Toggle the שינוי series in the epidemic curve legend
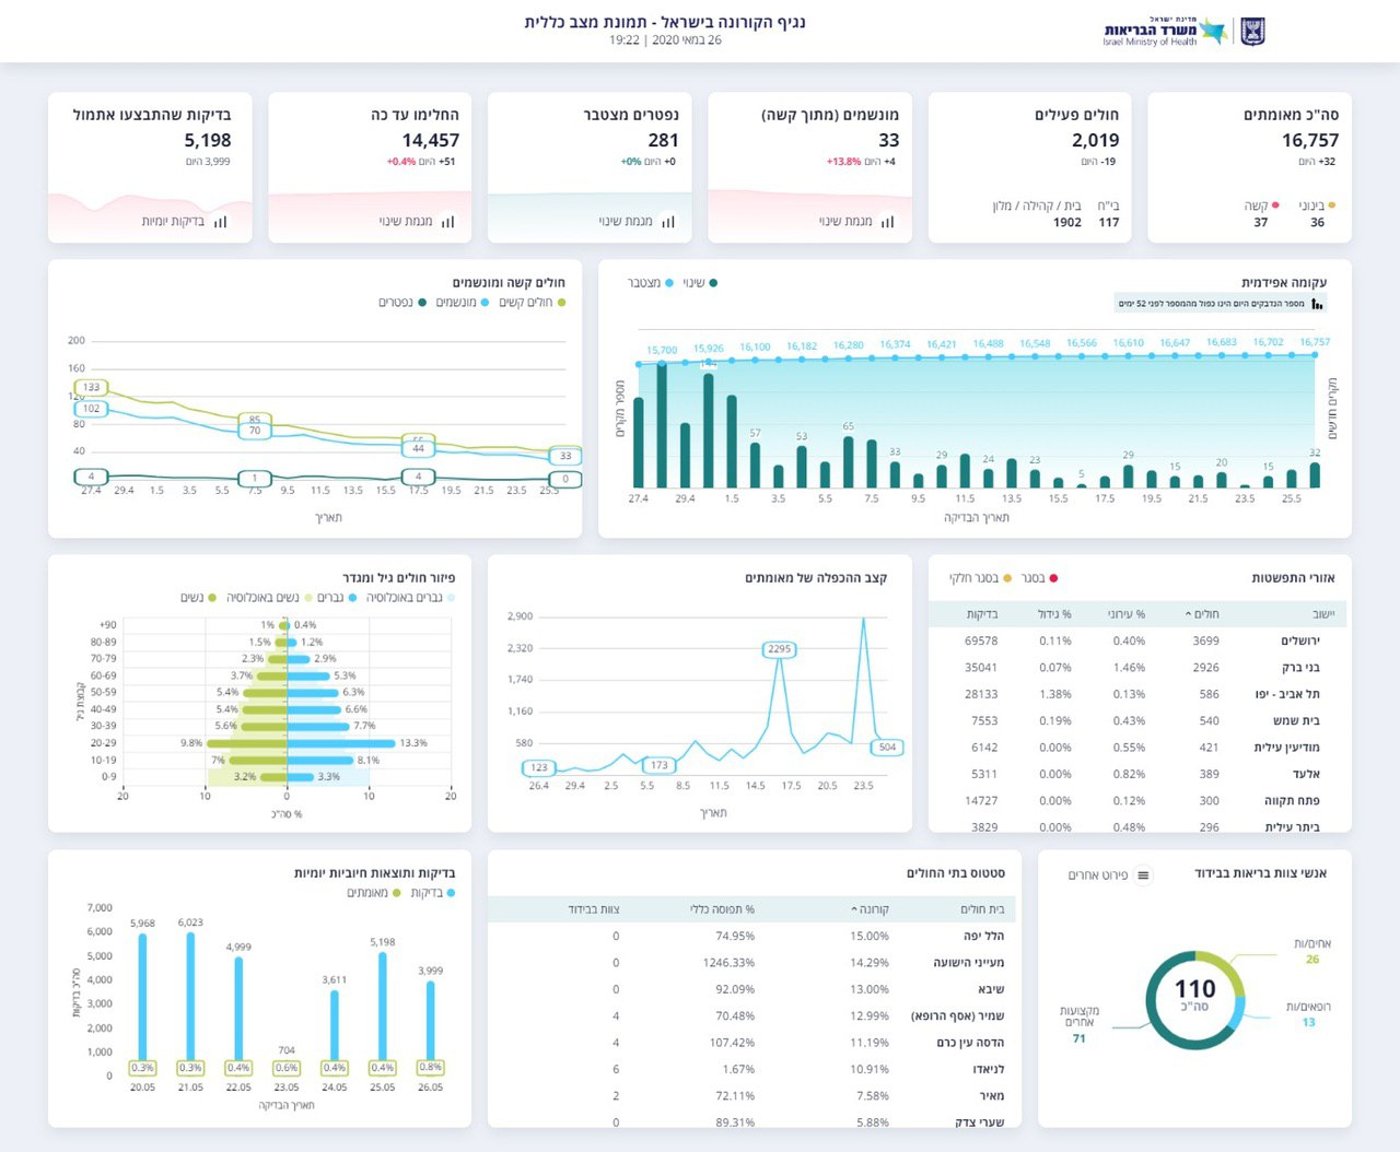The image size is (1400, 1152). pyautogui.click(x=700, y=283)
